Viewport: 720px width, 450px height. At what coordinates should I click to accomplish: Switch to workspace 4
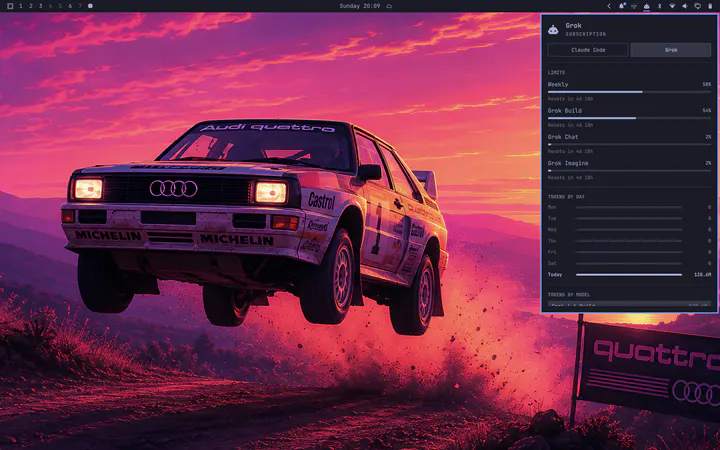click(51, 6)
